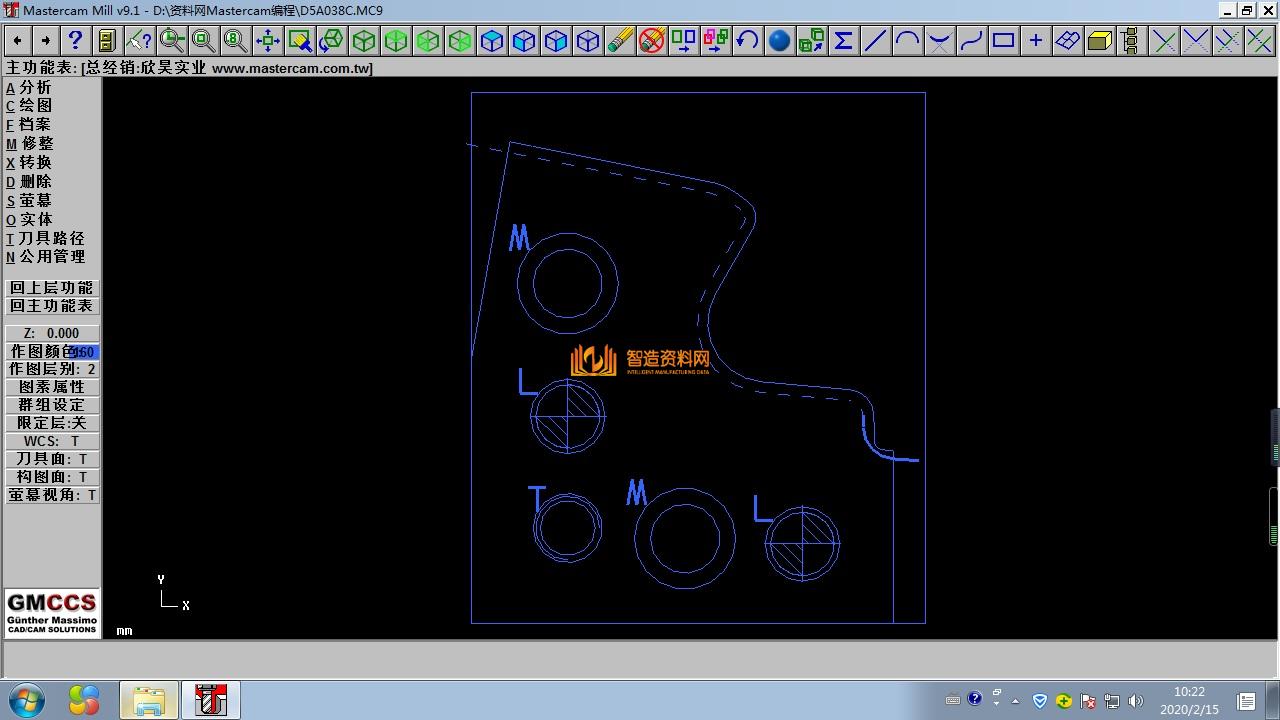Click the 回主功能表 main menu button

point(52,306)
